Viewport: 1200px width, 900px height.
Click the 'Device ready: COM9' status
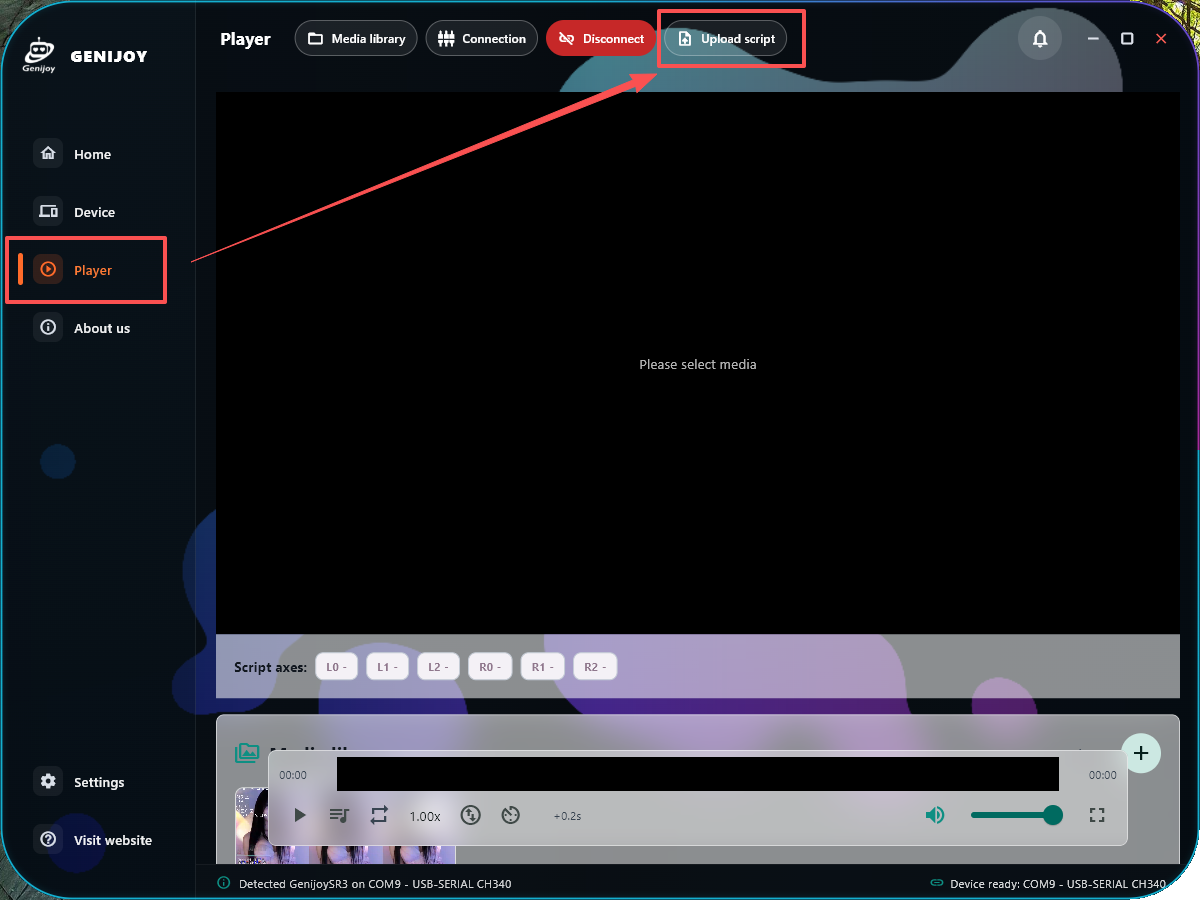[x=1048, y=884]
